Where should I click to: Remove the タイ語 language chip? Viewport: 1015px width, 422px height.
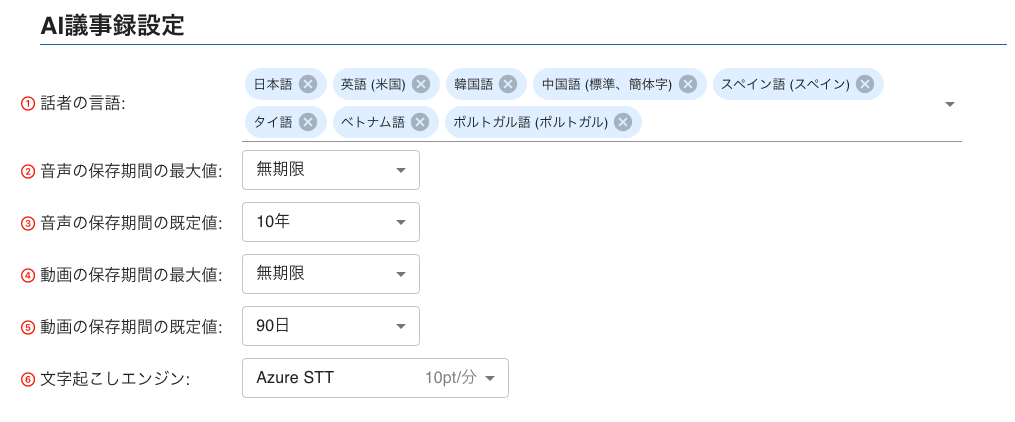click(x=308, y=122)
